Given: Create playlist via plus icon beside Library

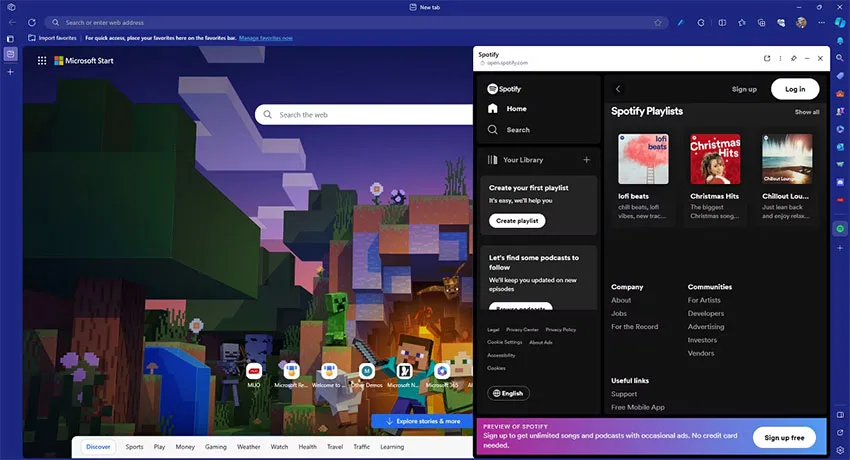Looking at the screenshot, I should [586, 160].
